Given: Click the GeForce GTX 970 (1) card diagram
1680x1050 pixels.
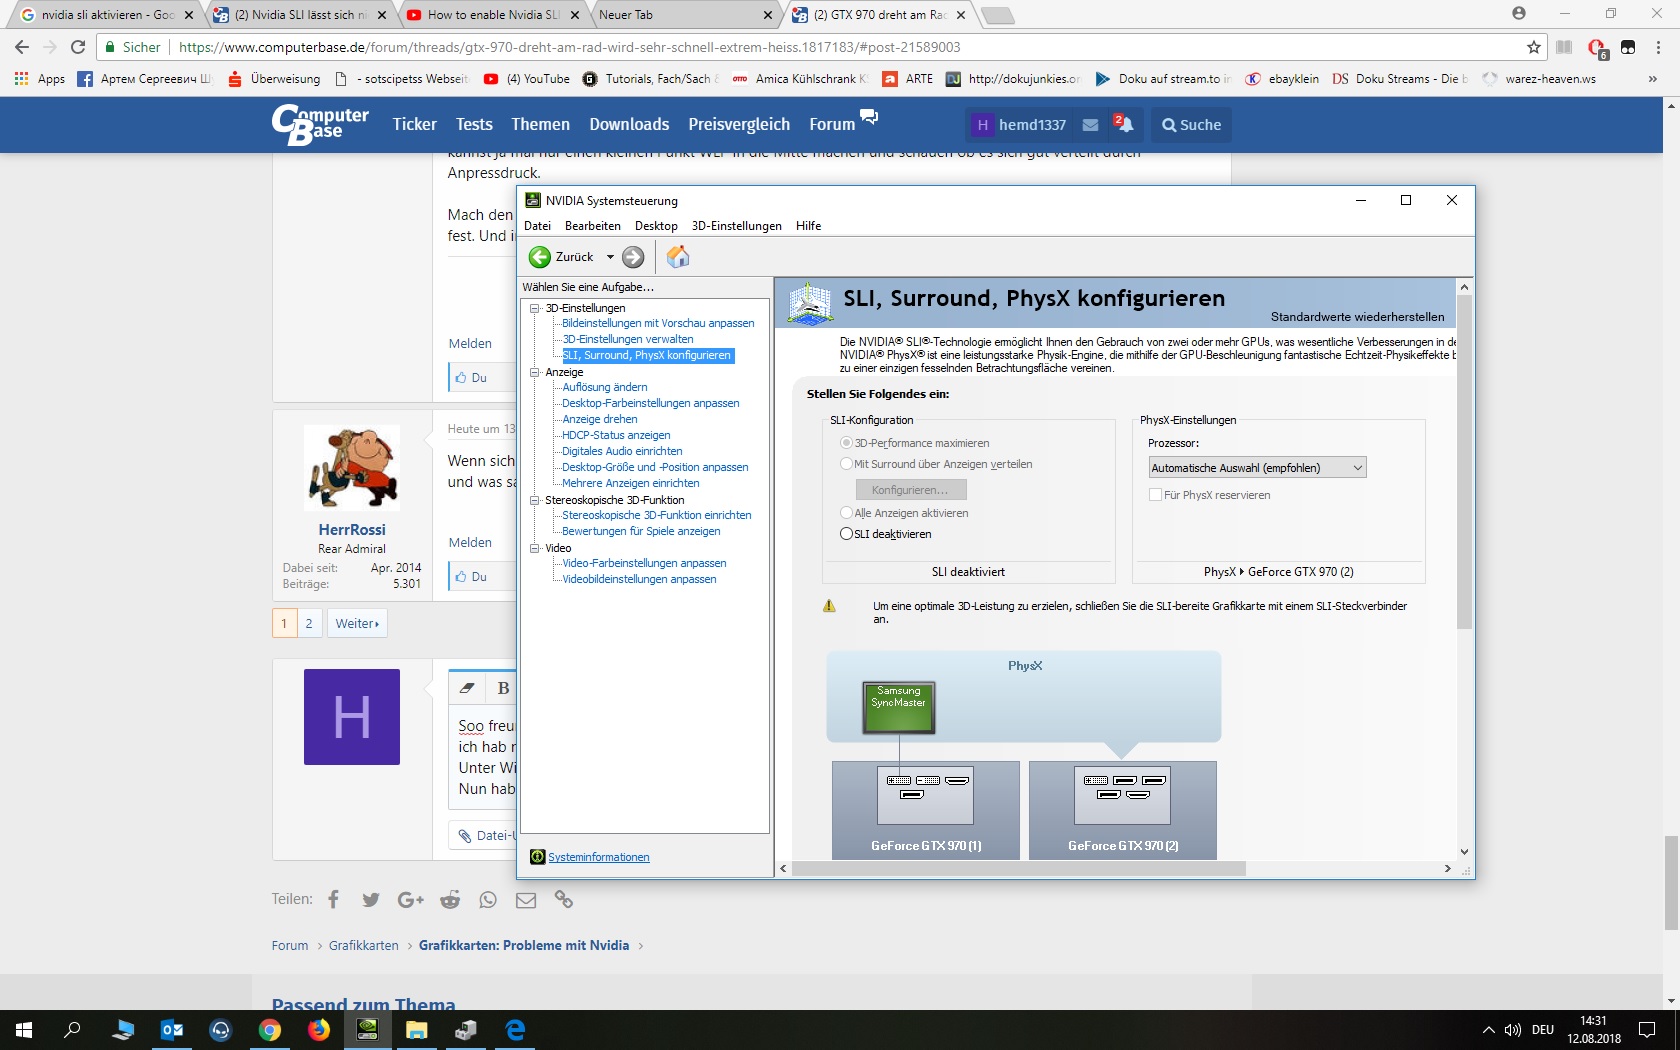Looking at the screenshot, I should (x=926, y=810).
